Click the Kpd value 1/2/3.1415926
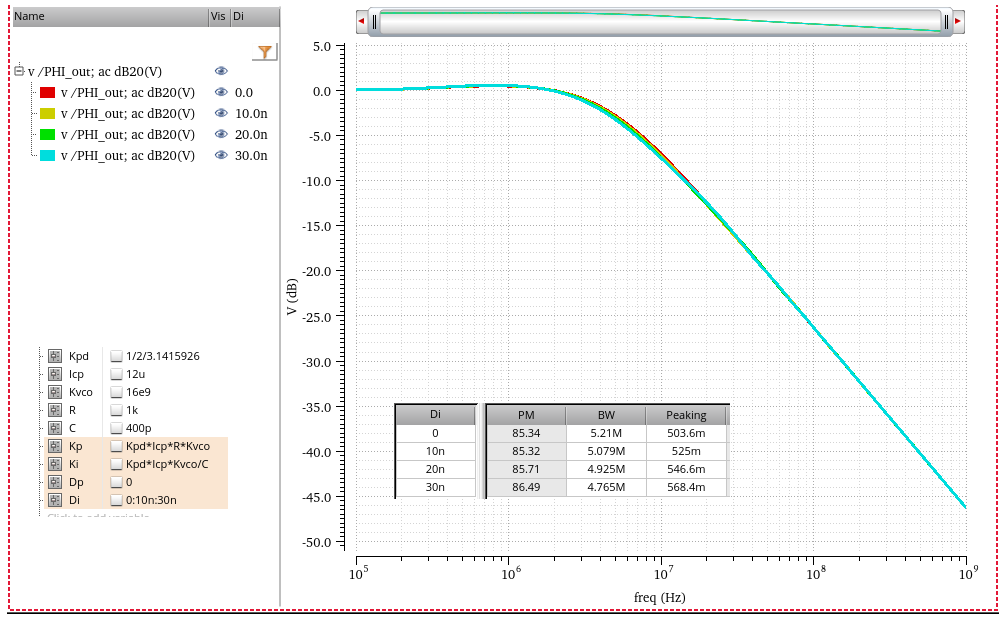The width and height of the screenshot is (1006, 618). point(163,356)
